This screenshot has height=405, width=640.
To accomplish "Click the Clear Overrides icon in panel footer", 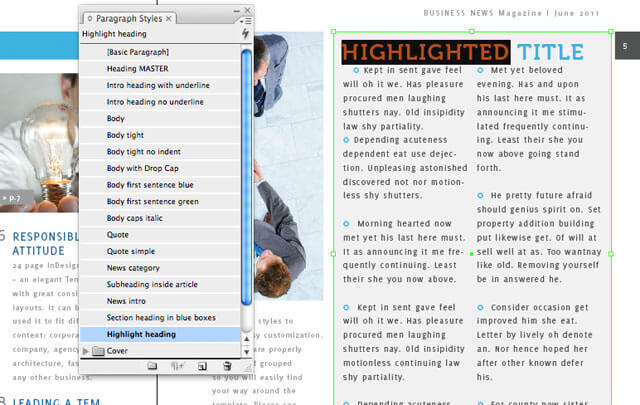I will 178,366.
